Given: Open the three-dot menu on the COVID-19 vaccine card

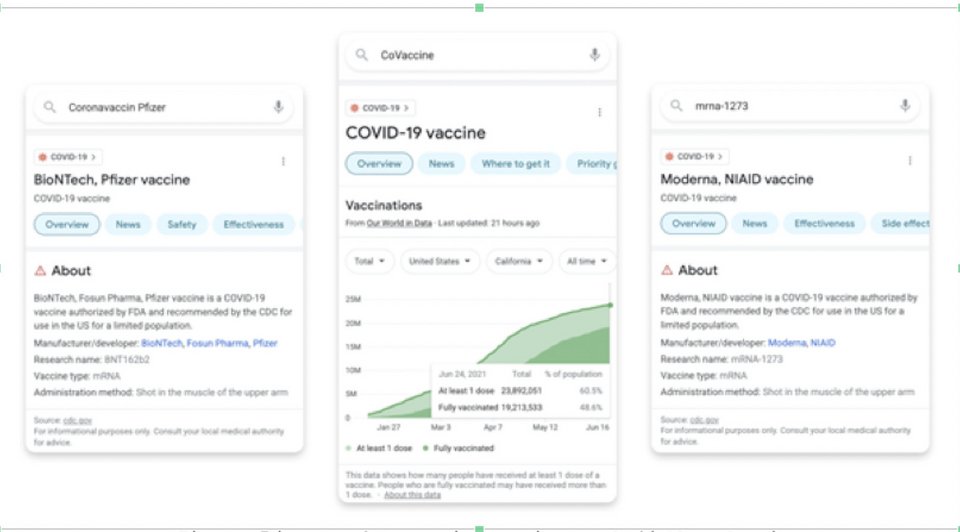Looking at the screenshot, I should tap(599, 112).
